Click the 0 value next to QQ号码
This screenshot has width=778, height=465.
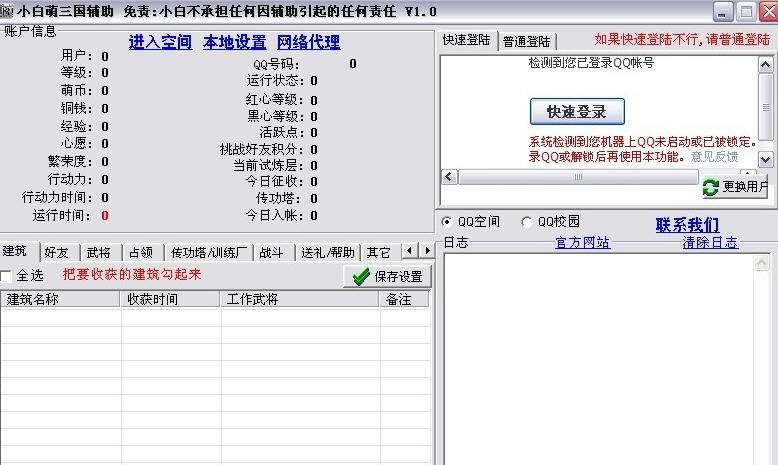(353, 64)
